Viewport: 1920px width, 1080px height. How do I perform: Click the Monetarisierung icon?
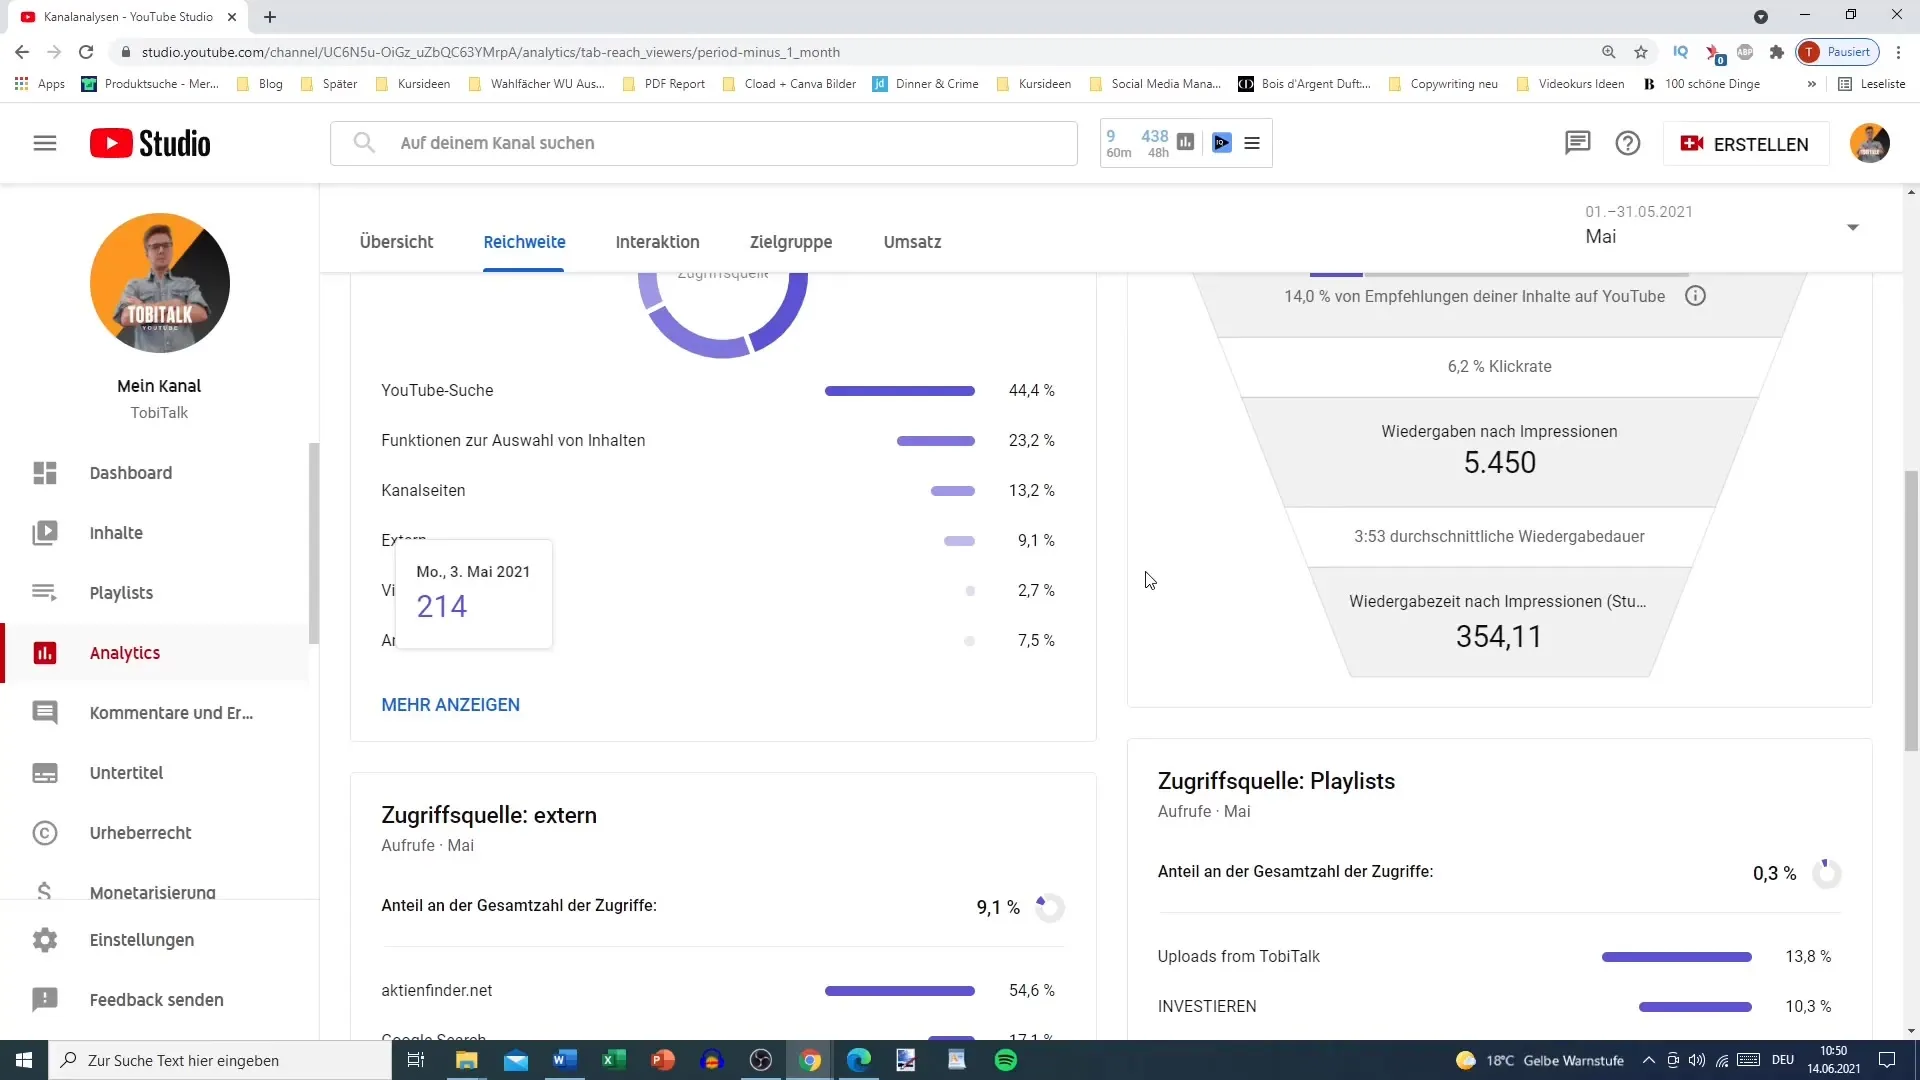tap(44, 893)
